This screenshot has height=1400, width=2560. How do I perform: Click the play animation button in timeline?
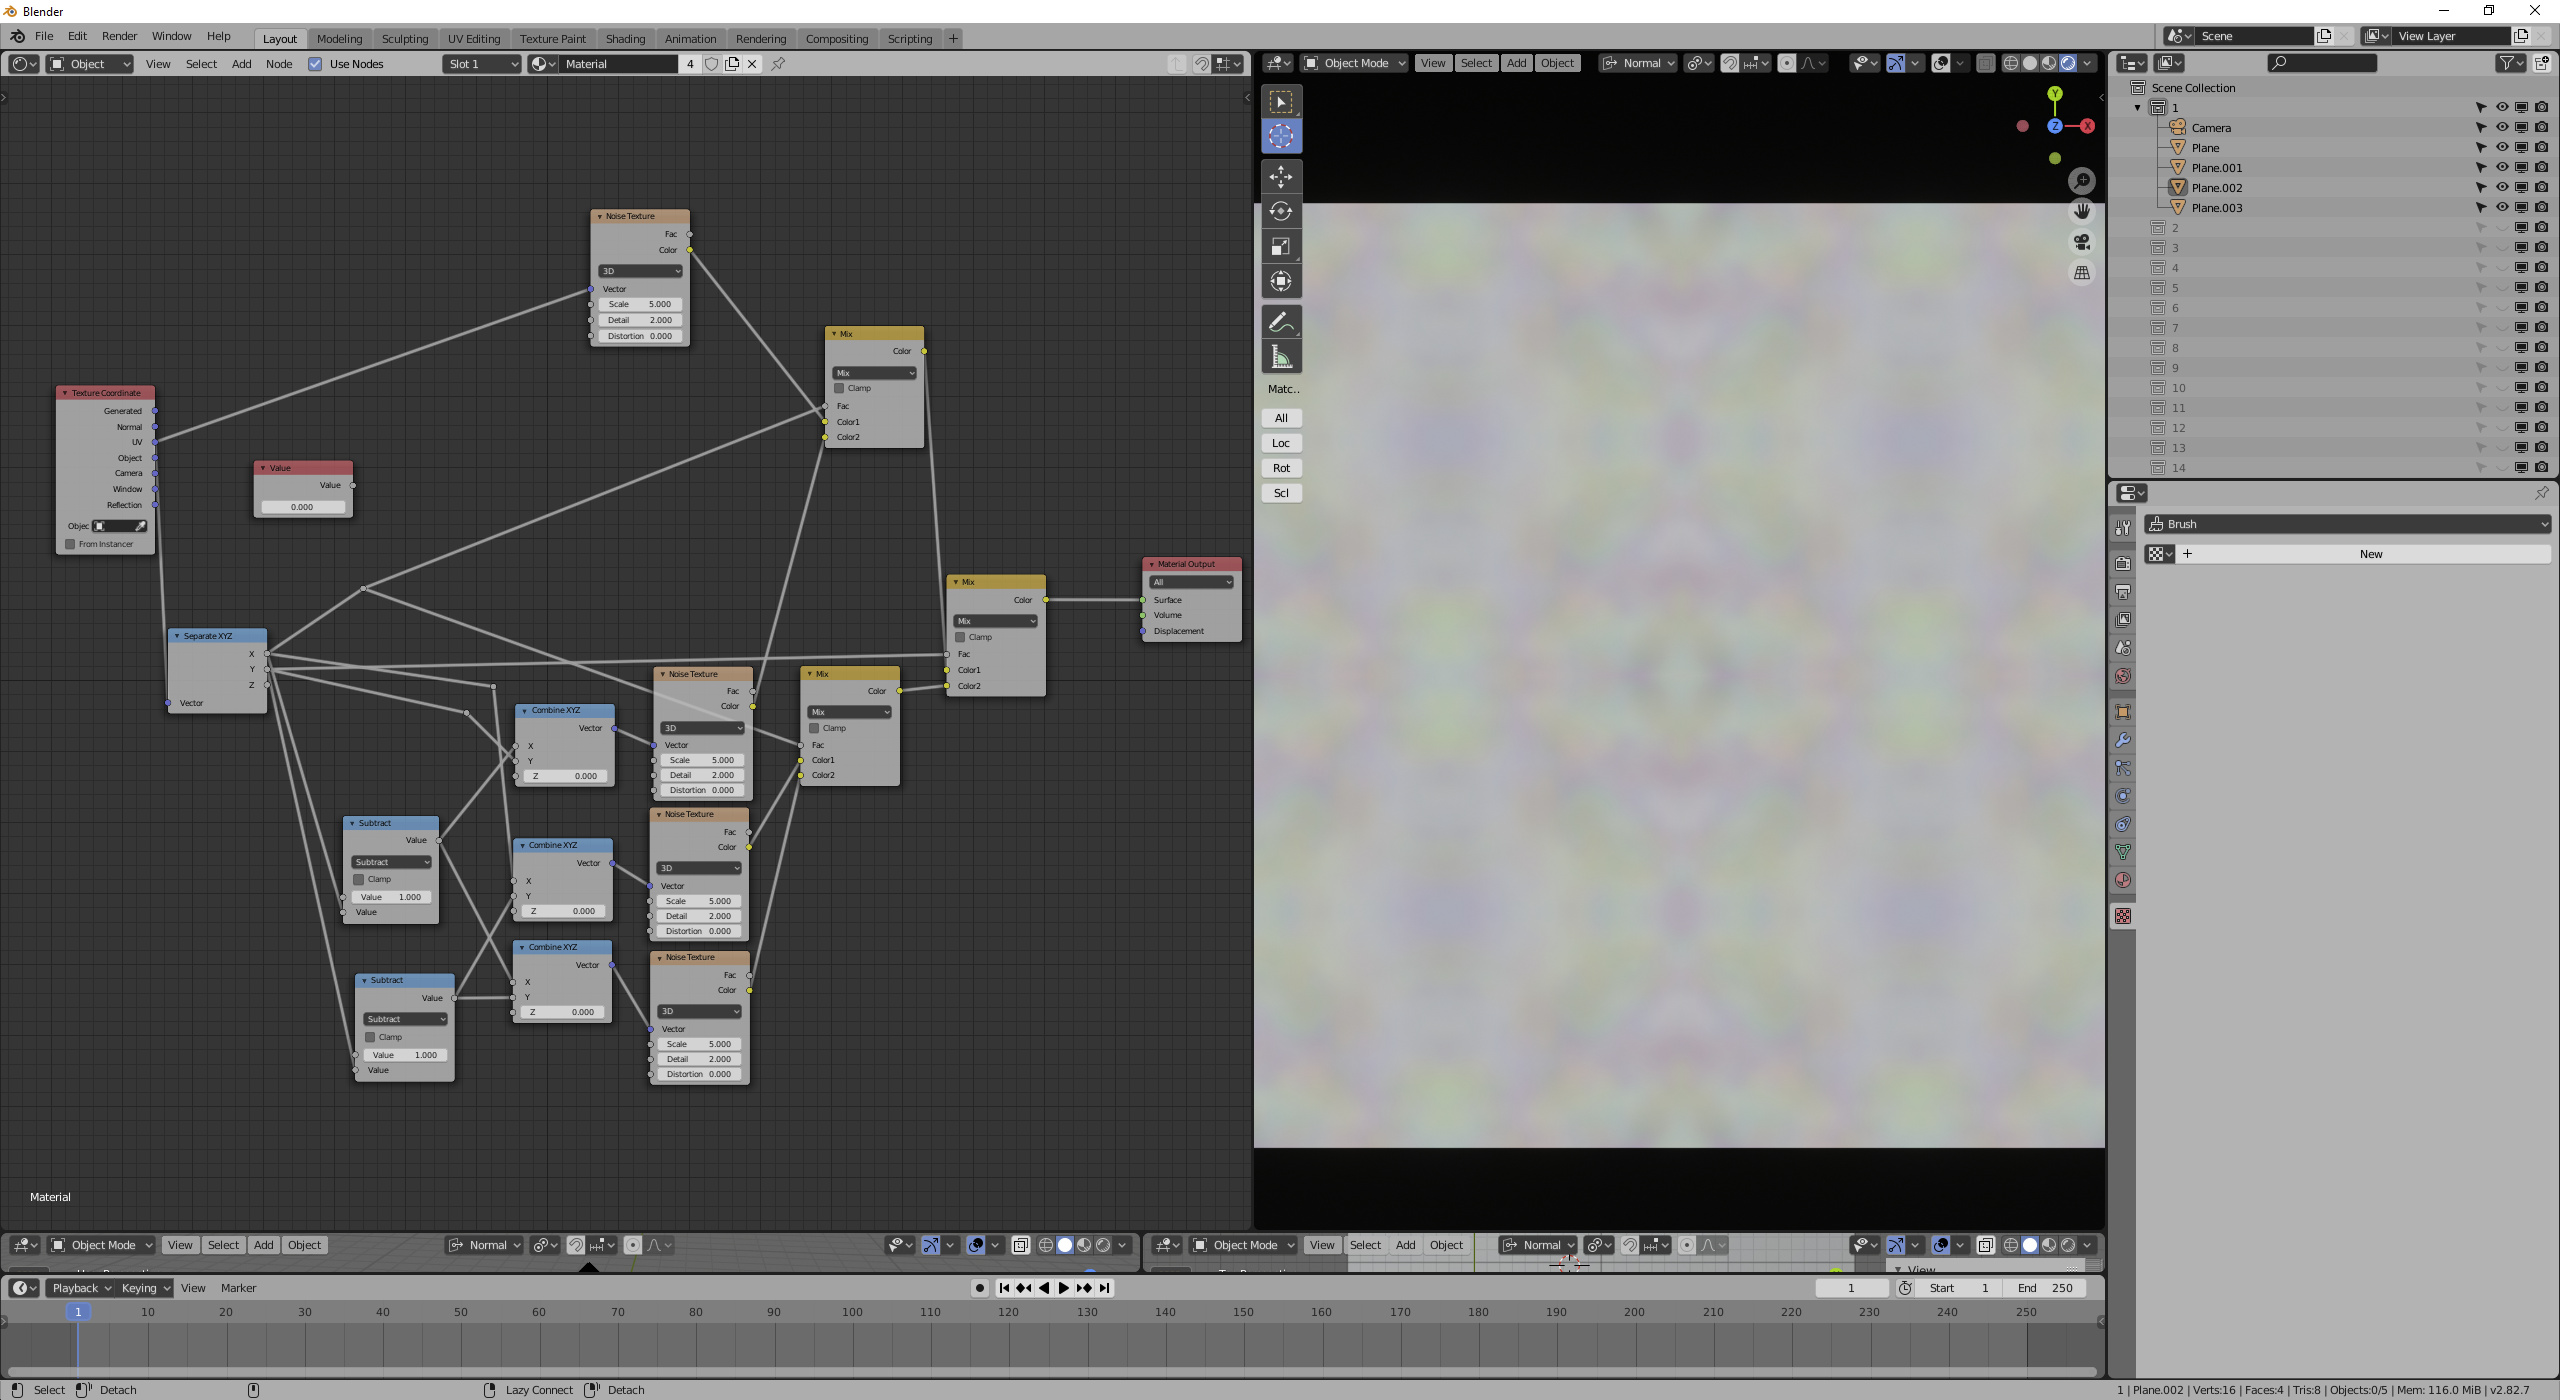(x=1064, y=1288)
